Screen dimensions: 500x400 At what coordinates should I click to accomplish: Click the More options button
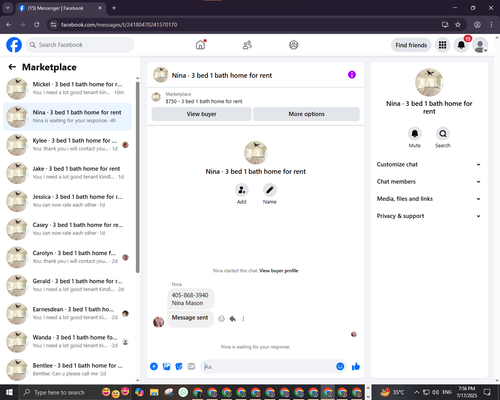point(306,114)
